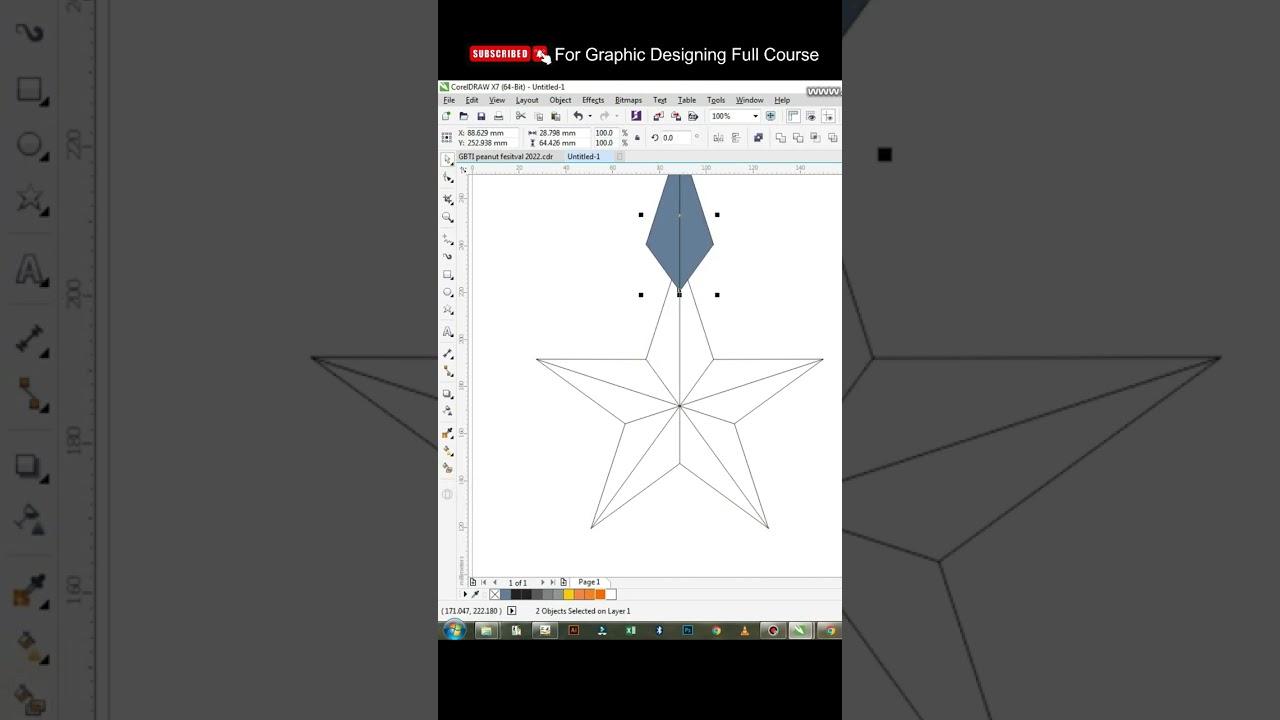Toggle the Lock ratio padlock
This screenshot has height=720, width=1280.
[x=637, y=138]
